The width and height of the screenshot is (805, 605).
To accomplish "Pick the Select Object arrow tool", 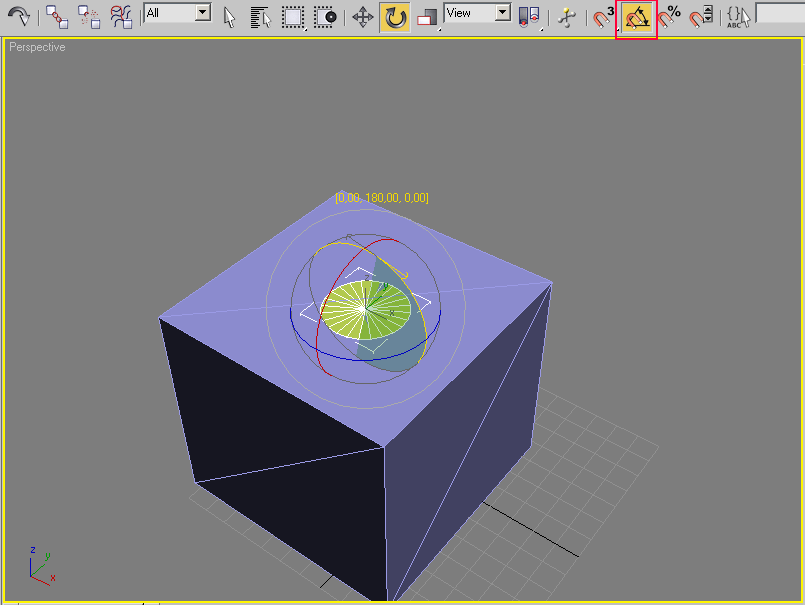I will click(229, 17).
